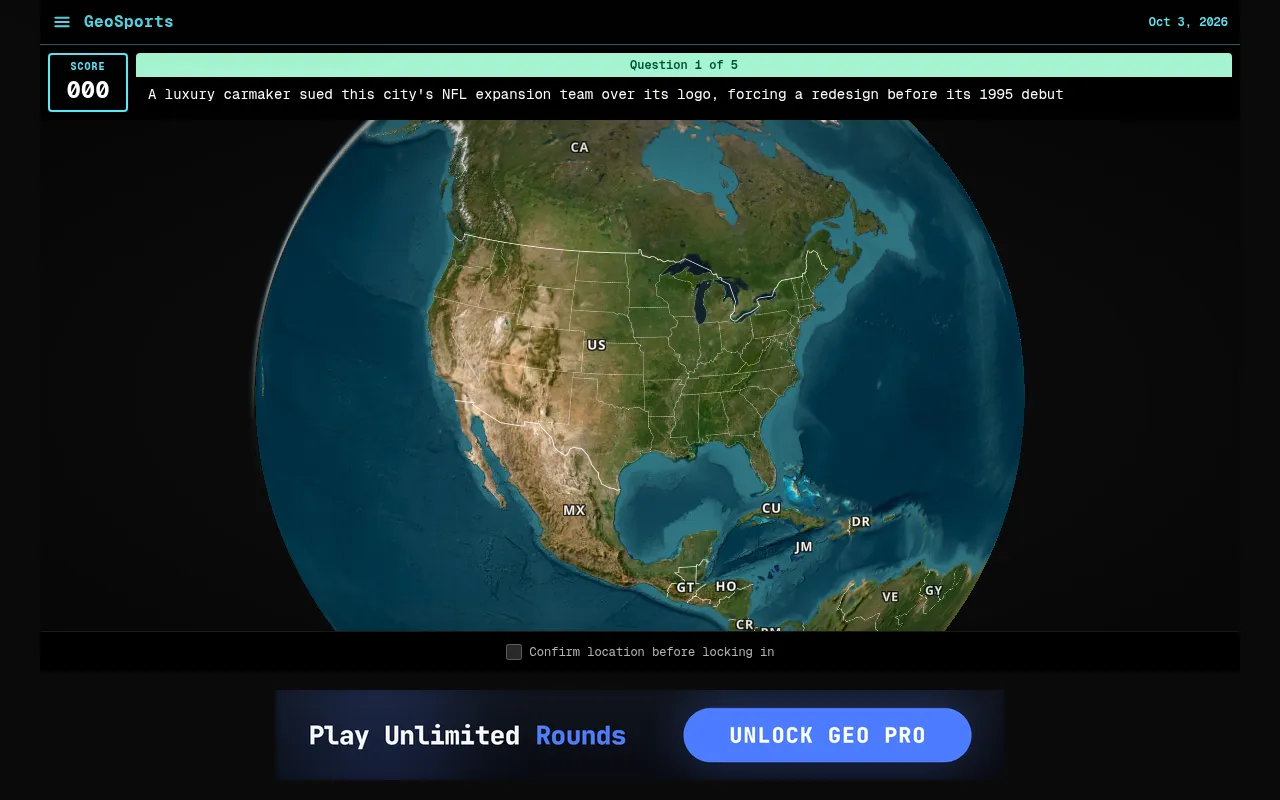Enable Confirm location before locking in checkbox
The height and width of the screenshot is (800, 1280).
coord(514,652)
